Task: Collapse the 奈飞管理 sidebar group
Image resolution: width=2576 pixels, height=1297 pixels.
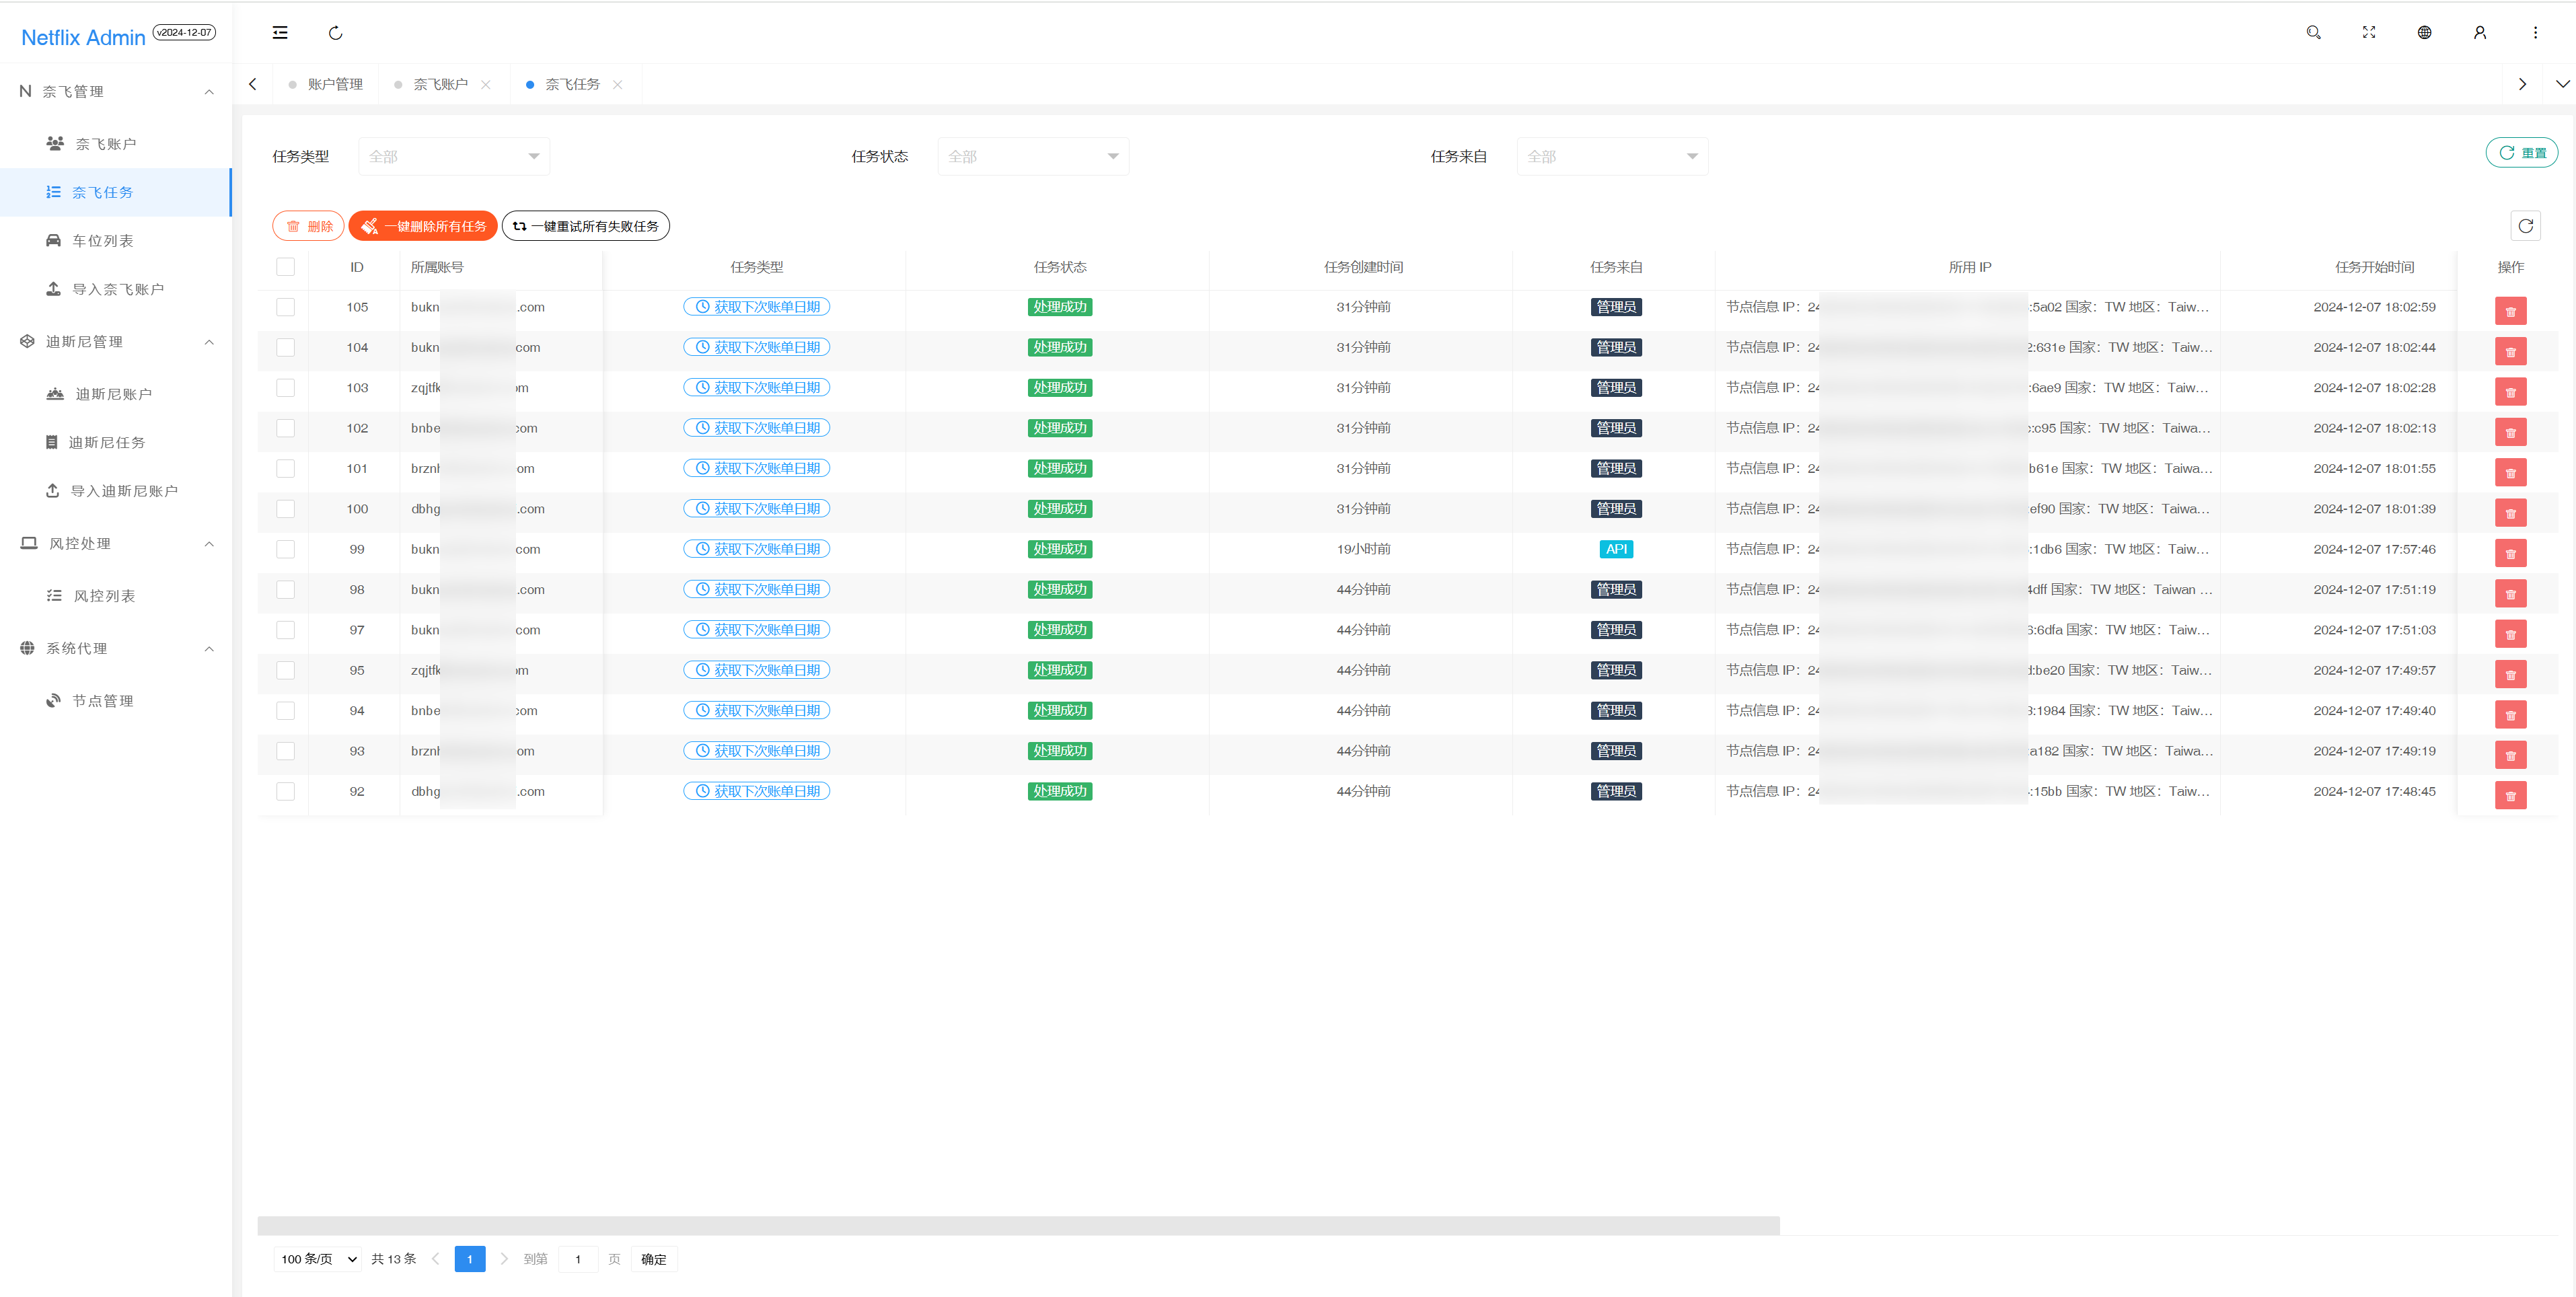Action: click(x=116, y=91)
